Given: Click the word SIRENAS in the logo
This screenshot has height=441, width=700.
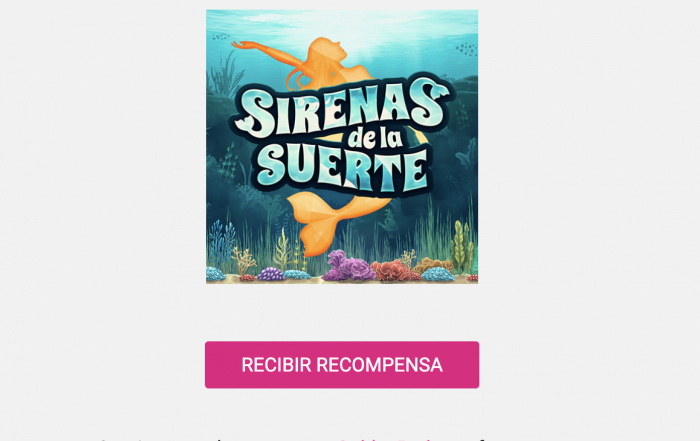Looking at the screenshot, I should coord(342,107).
